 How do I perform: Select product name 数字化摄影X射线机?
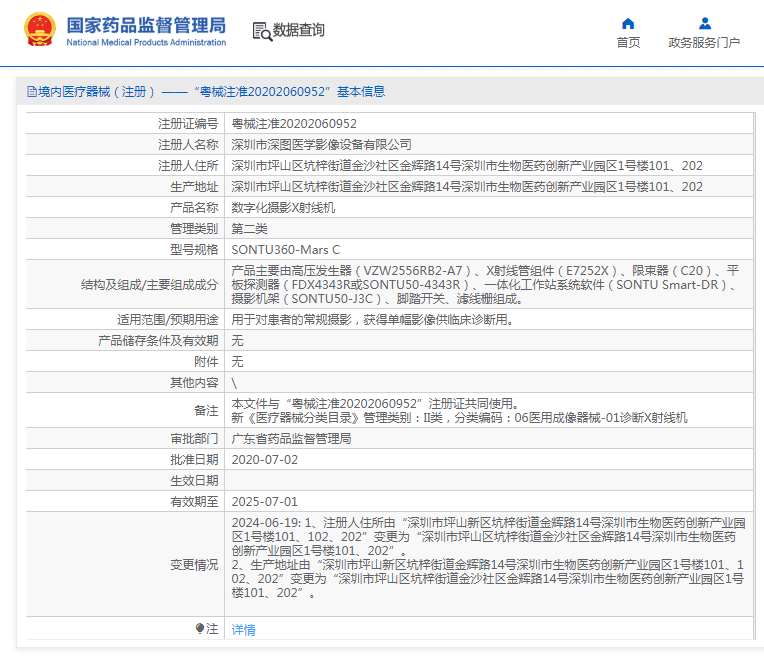[283, 208]
